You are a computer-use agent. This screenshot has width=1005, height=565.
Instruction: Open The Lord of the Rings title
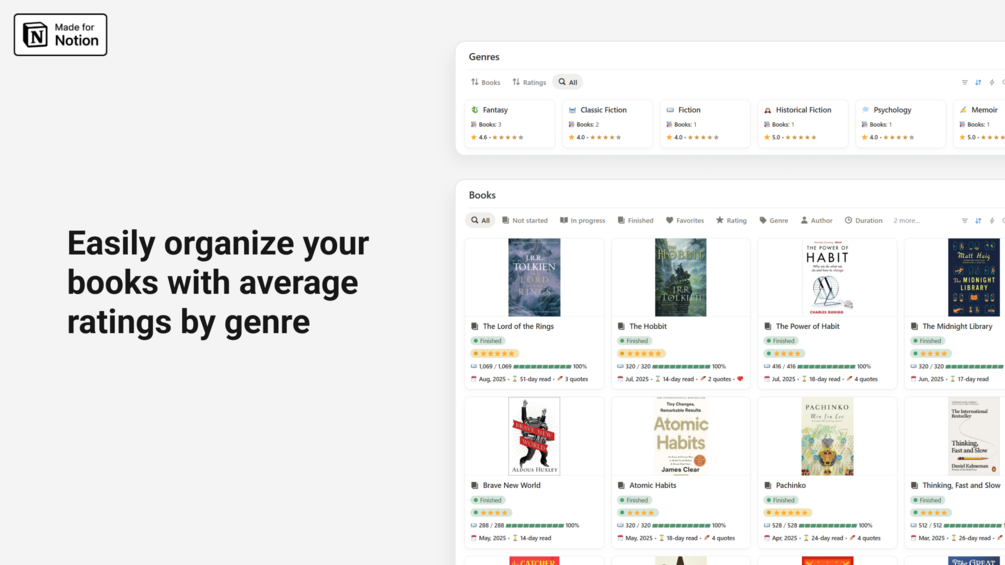point(518,326)
